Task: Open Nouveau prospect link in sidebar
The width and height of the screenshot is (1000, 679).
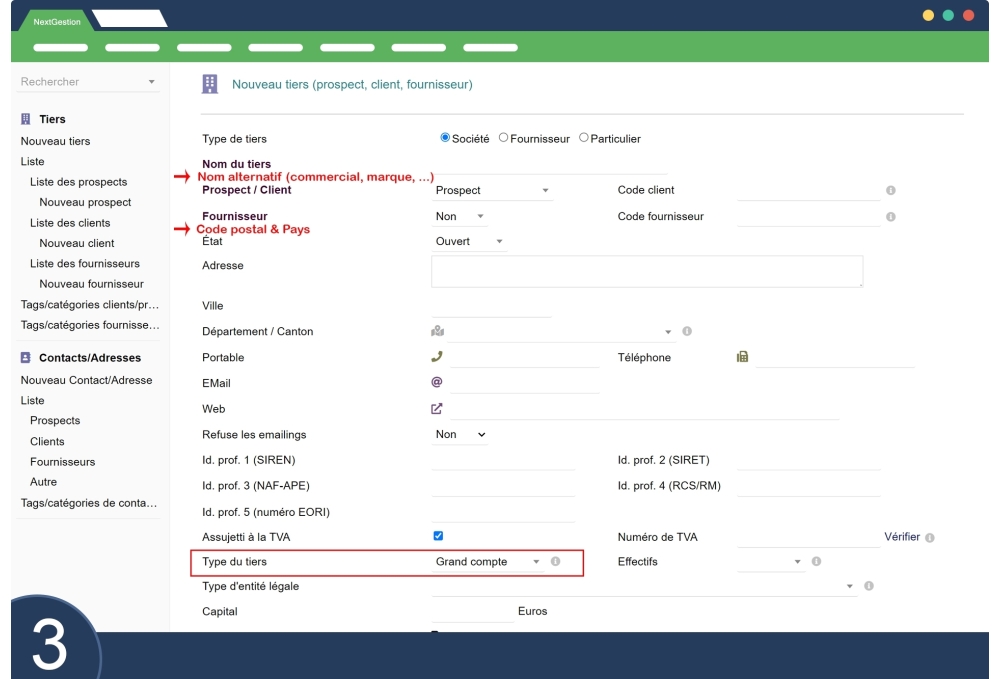Action: click(85, 202)
